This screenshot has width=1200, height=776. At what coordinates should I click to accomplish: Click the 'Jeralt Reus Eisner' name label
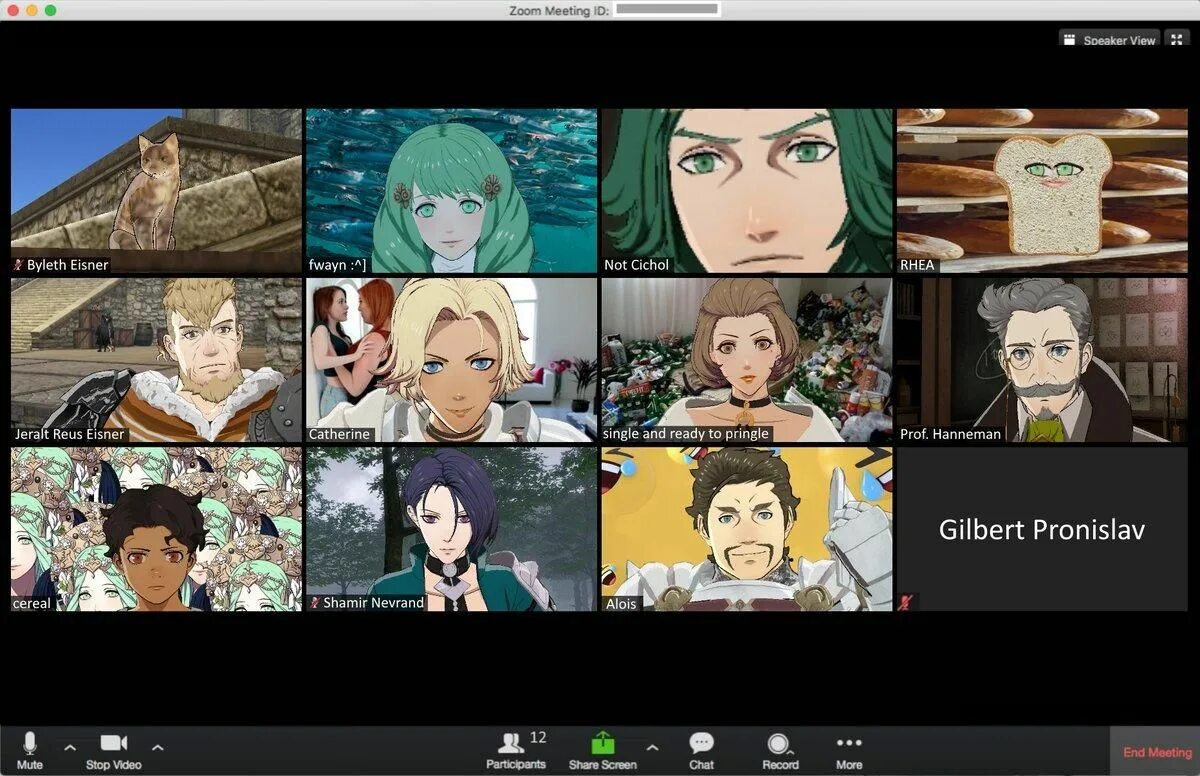tap(70, 434)
